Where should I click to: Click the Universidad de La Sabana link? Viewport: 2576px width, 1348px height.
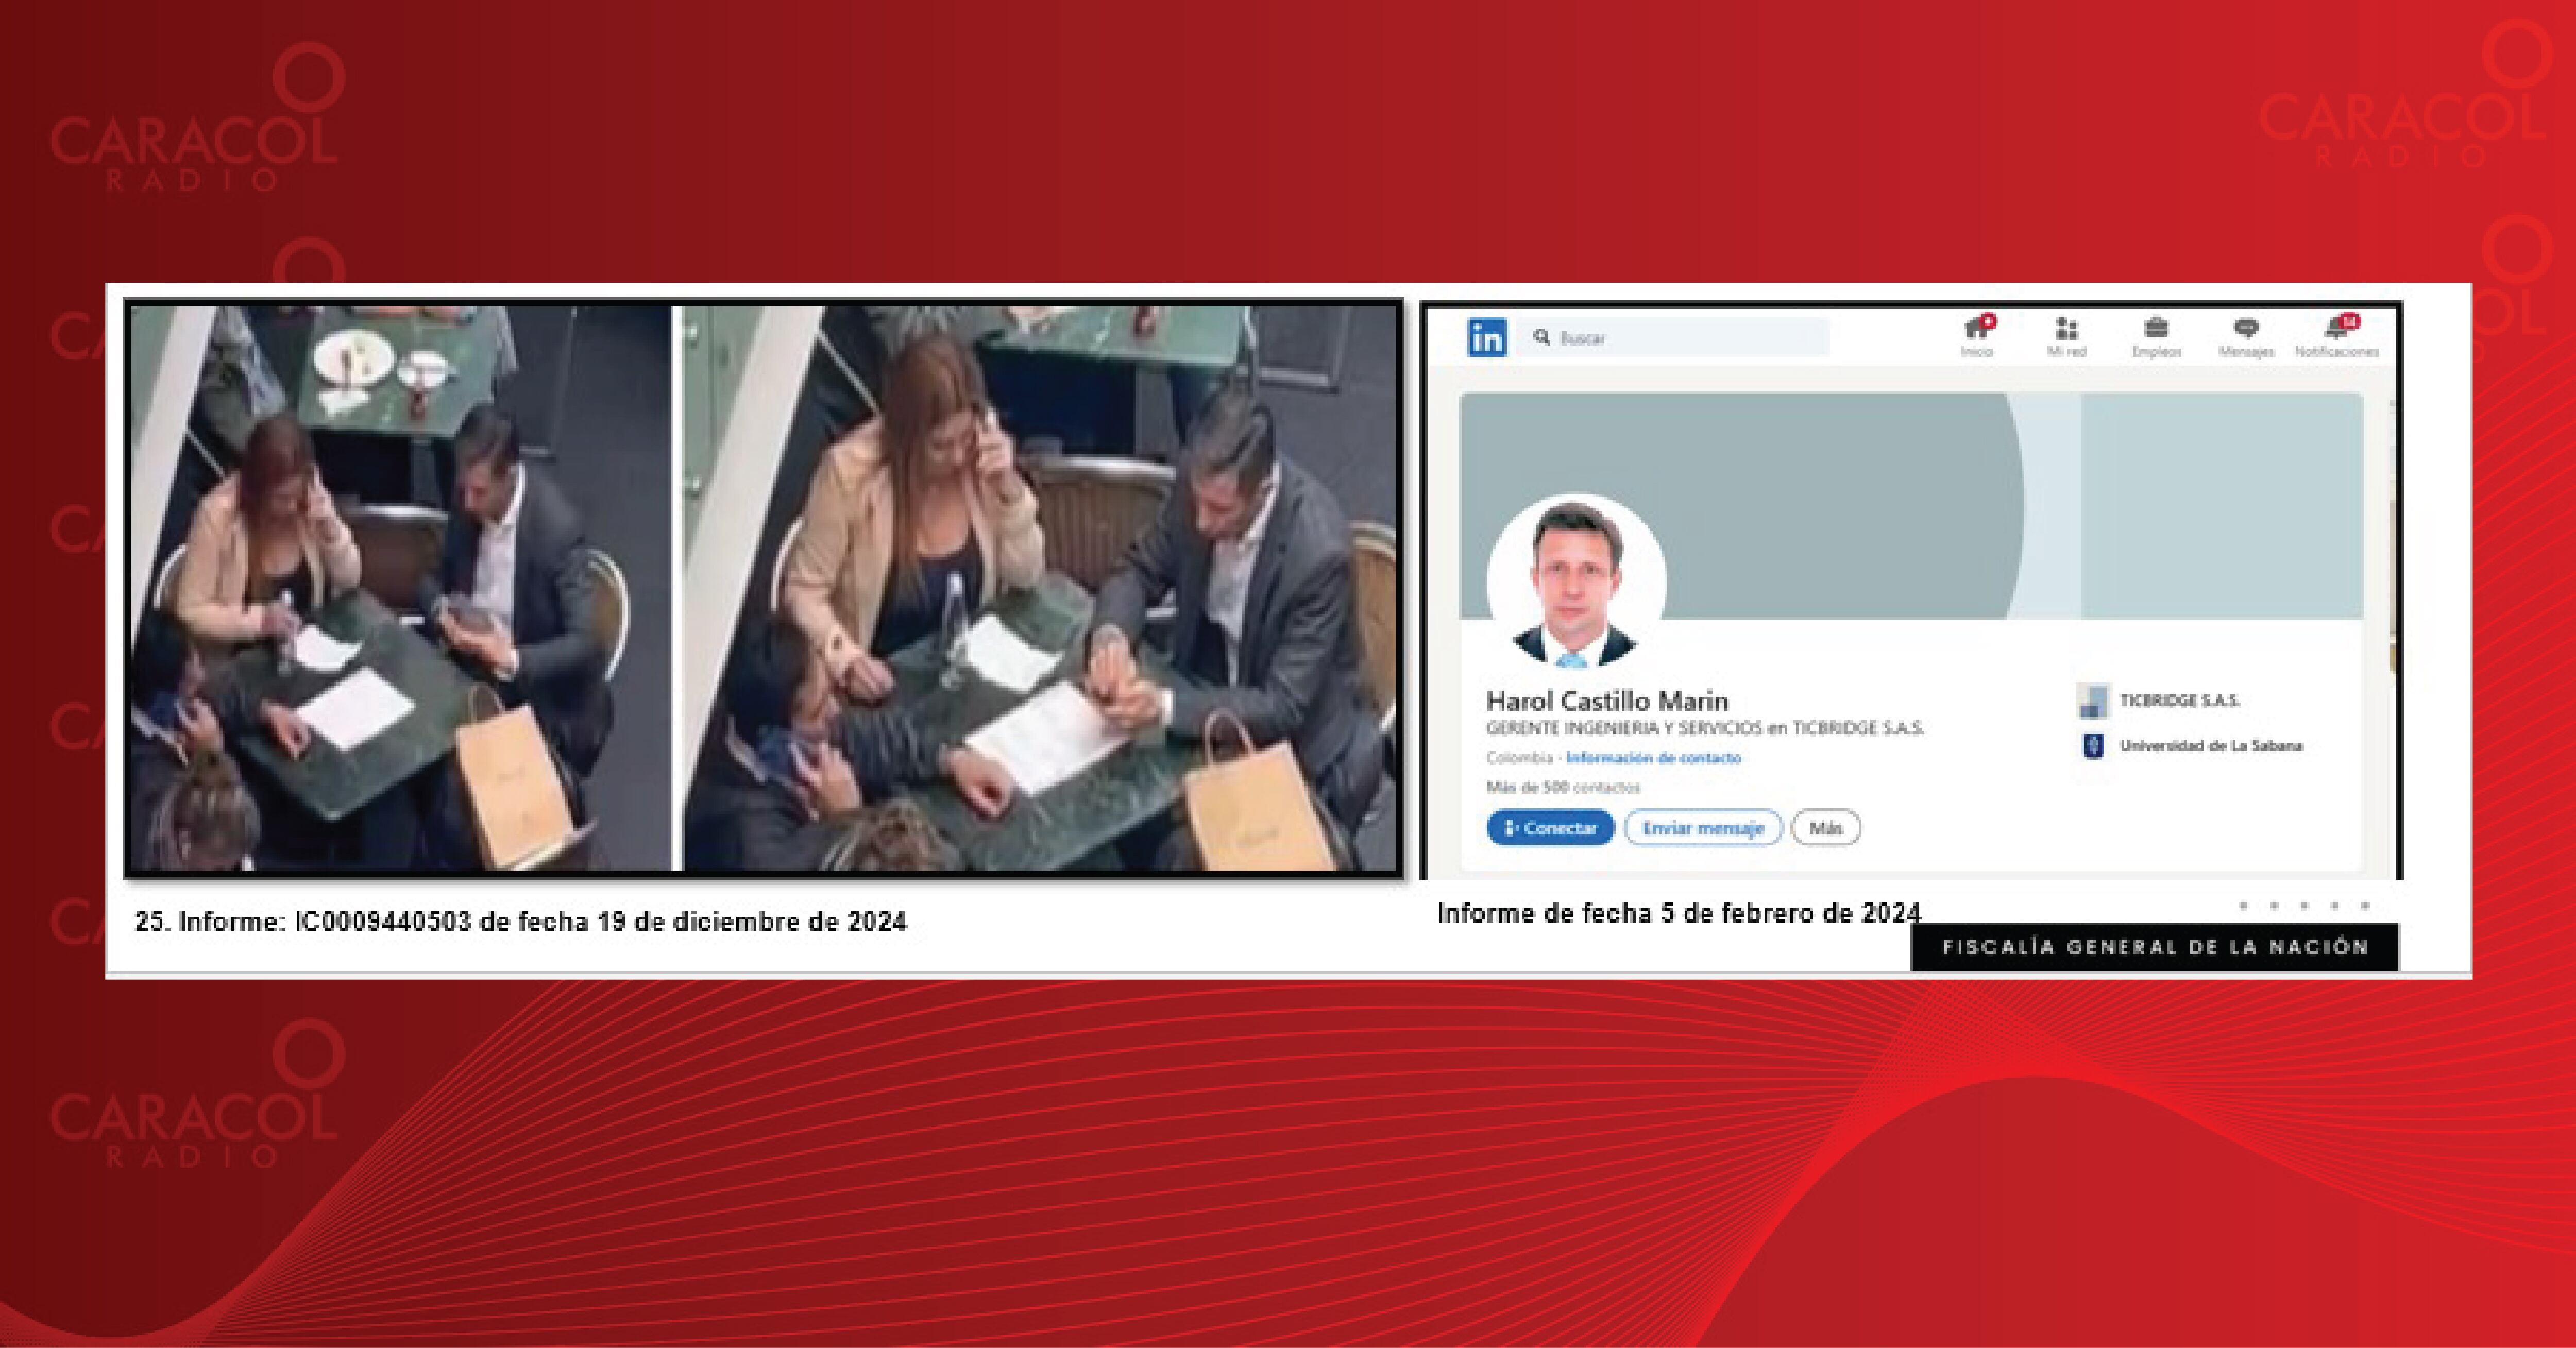tap(2211, 746)
